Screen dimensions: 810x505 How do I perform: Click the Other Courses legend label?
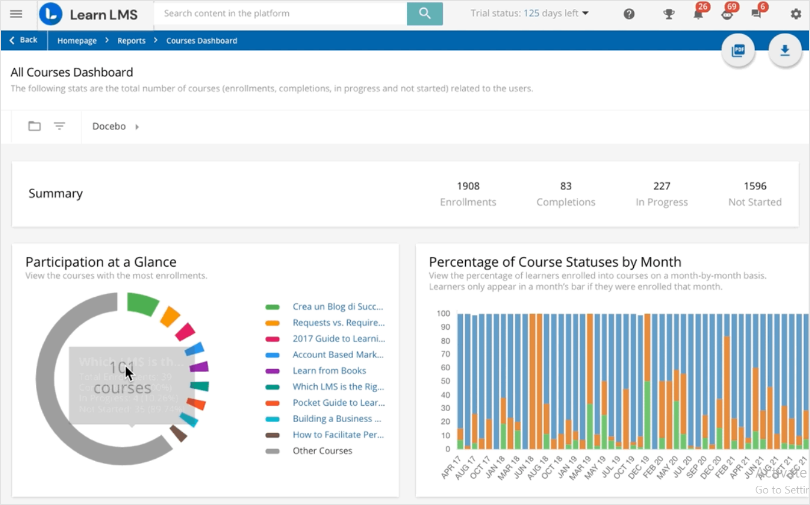point(322,451)
